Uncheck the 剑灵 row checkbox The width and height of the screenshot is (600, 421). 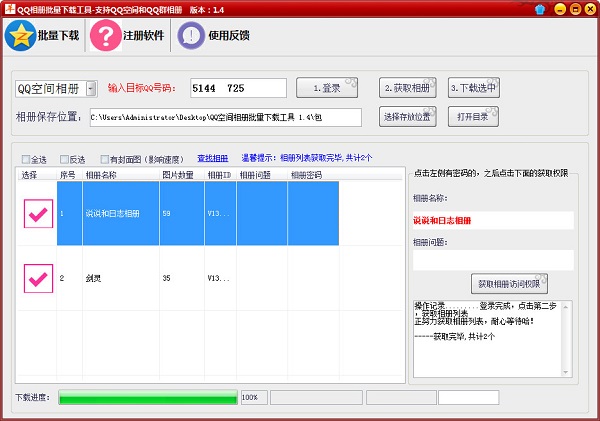point(38,278)
